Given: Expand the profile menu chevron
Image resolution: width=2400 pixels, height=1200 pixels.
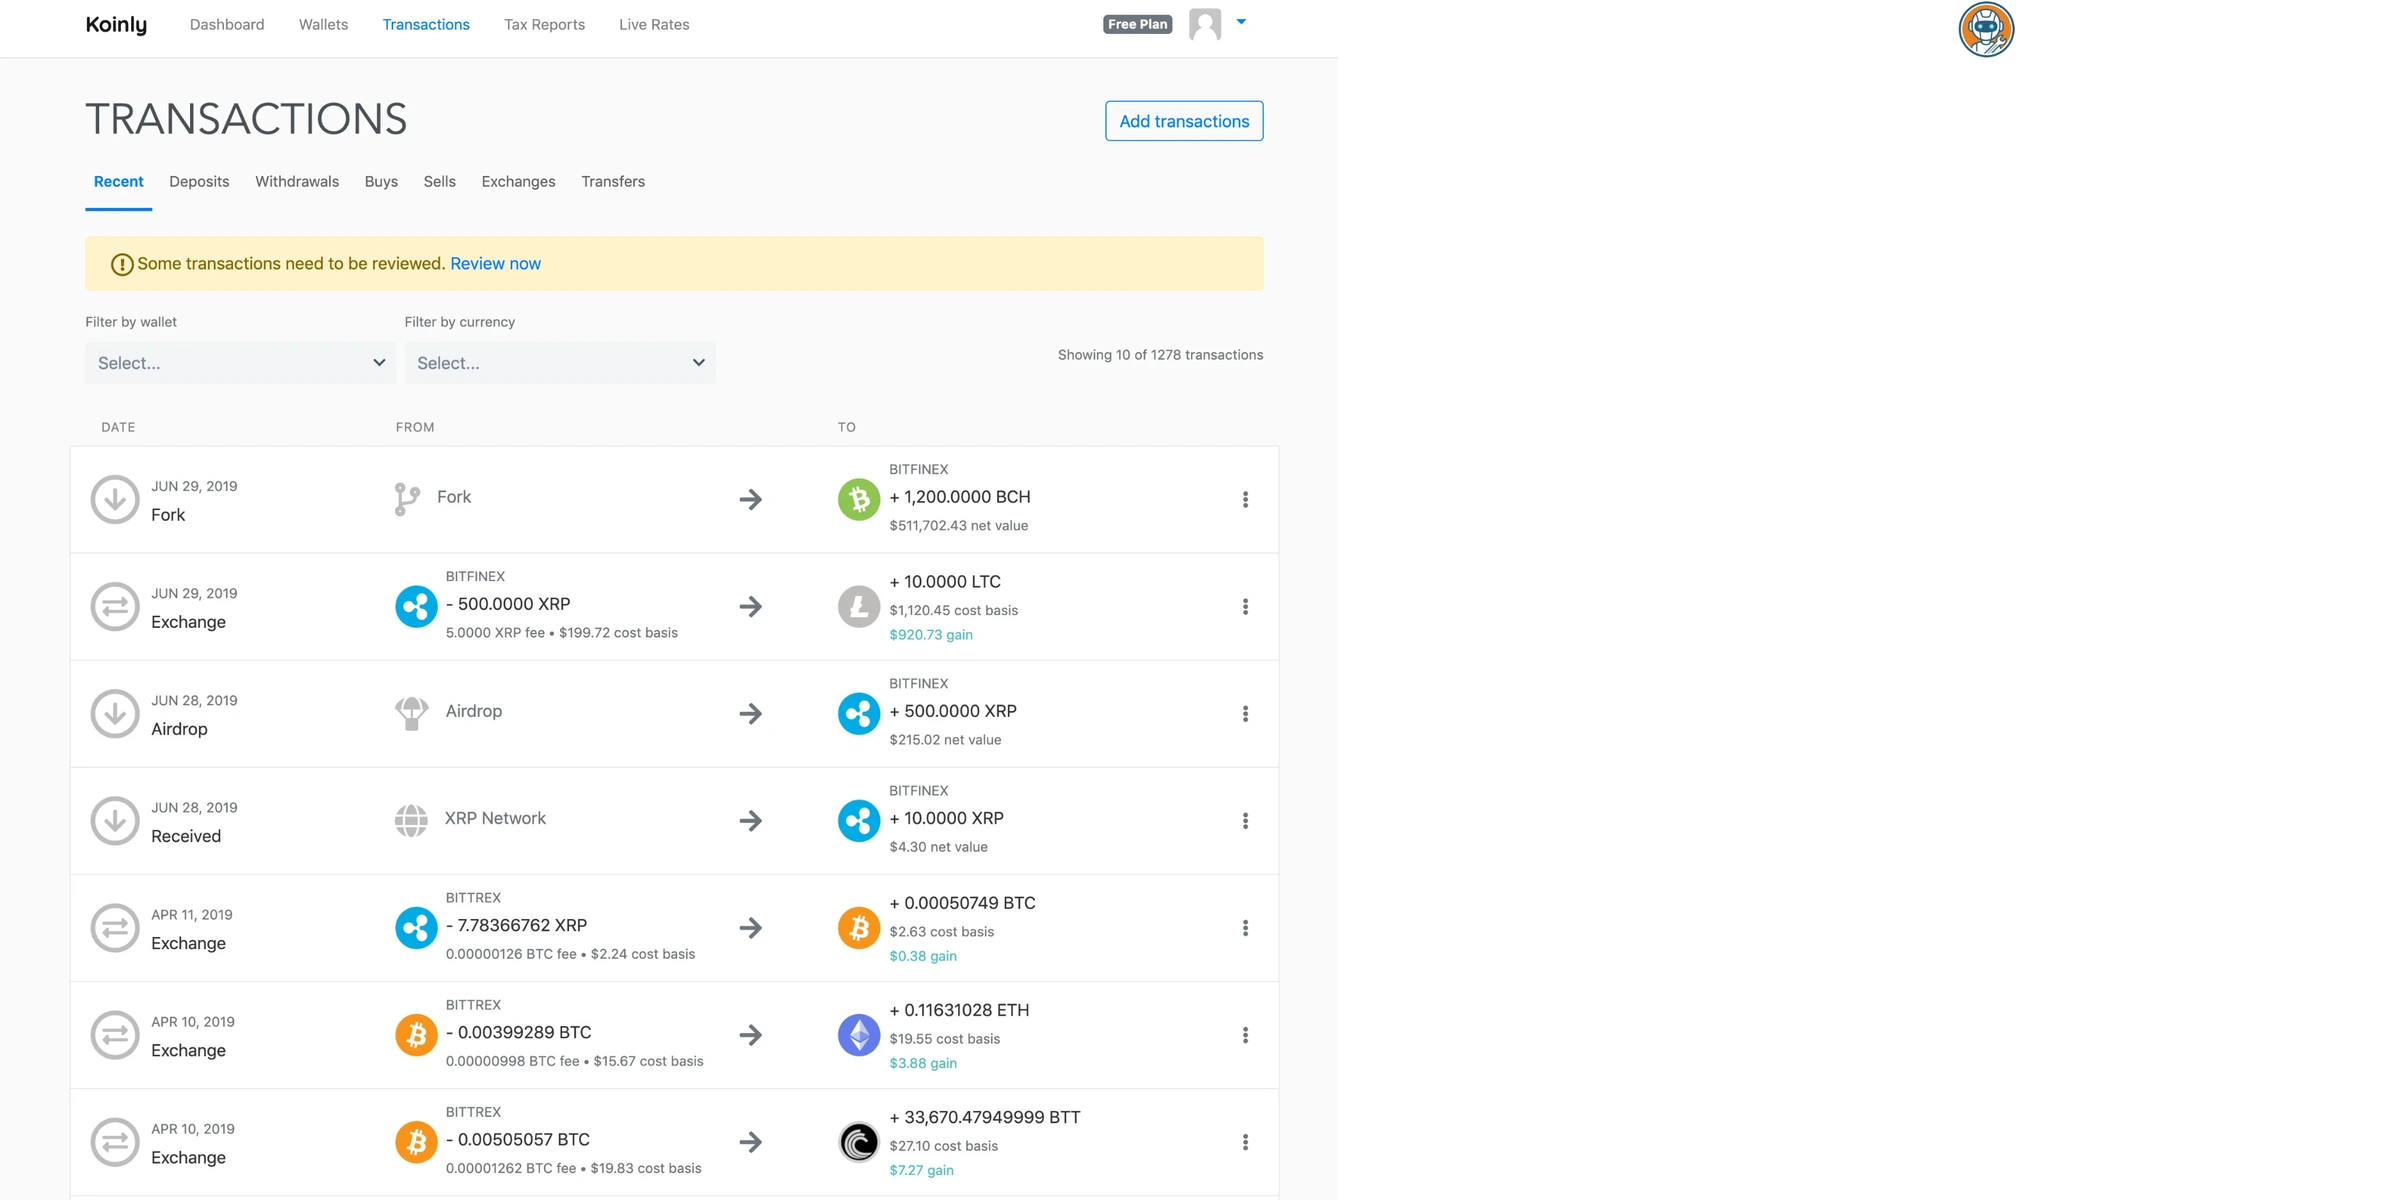Looking at the screenshot, I should (1241, 22).
